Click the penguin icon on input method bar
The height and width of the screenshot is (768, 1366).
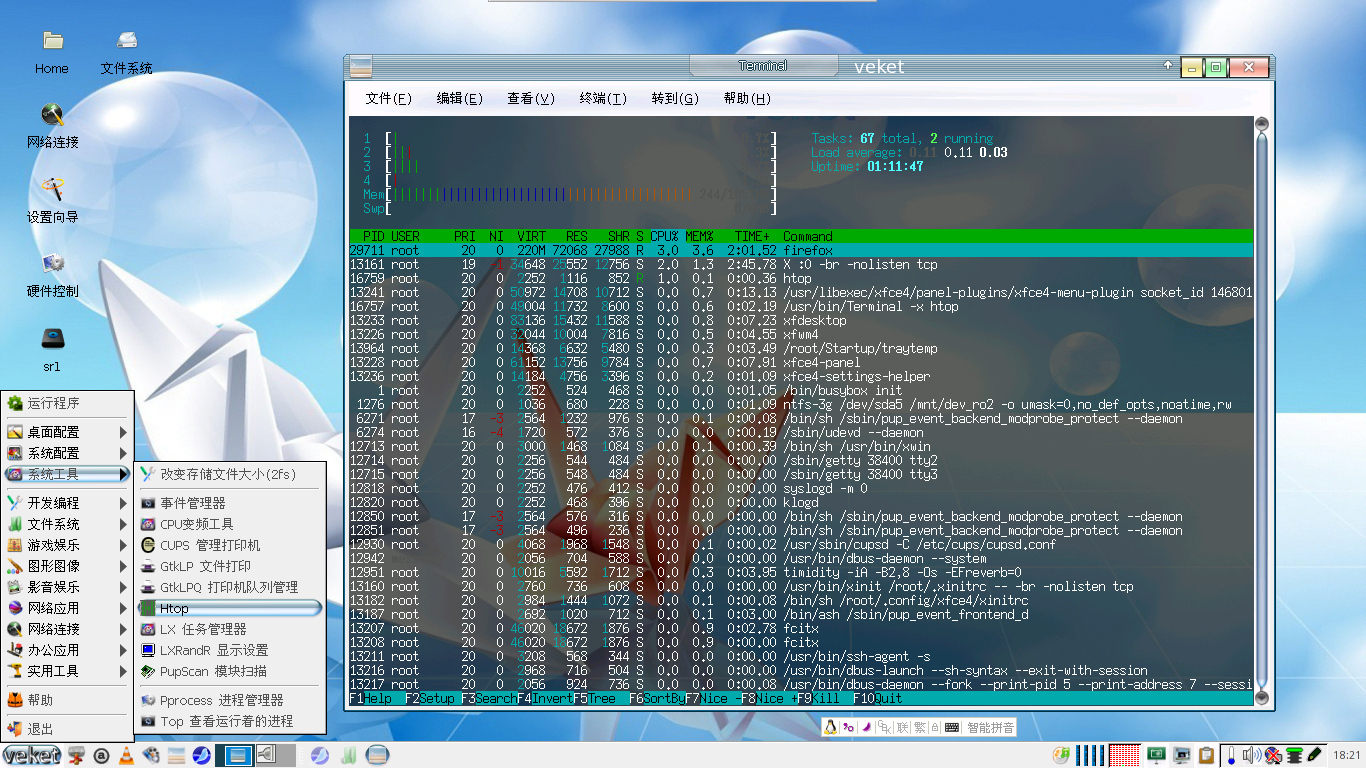830,727
